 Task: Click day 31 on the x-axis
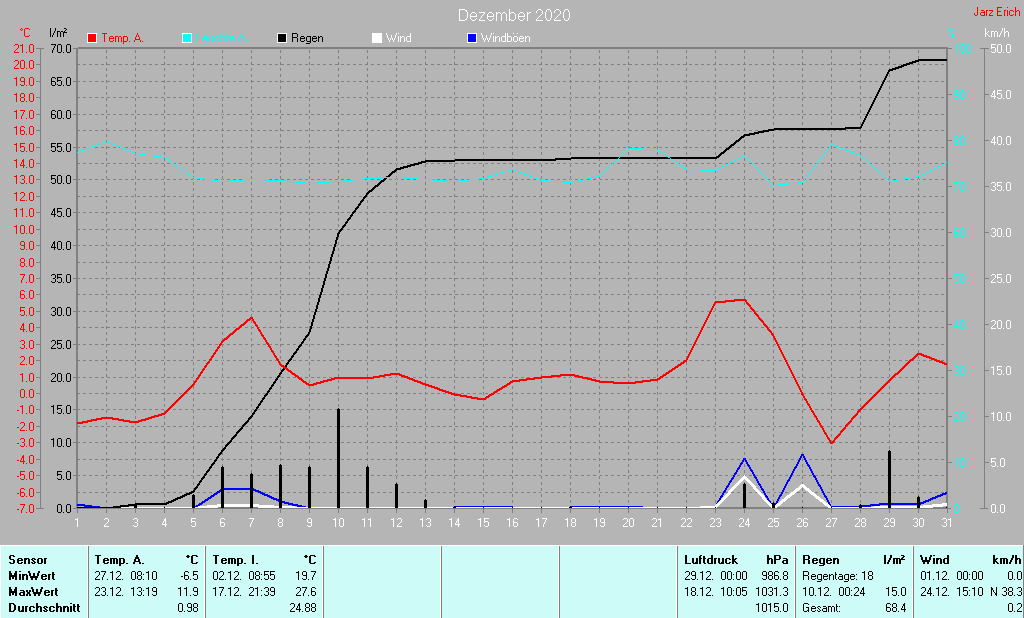click(x=946, y=520)
